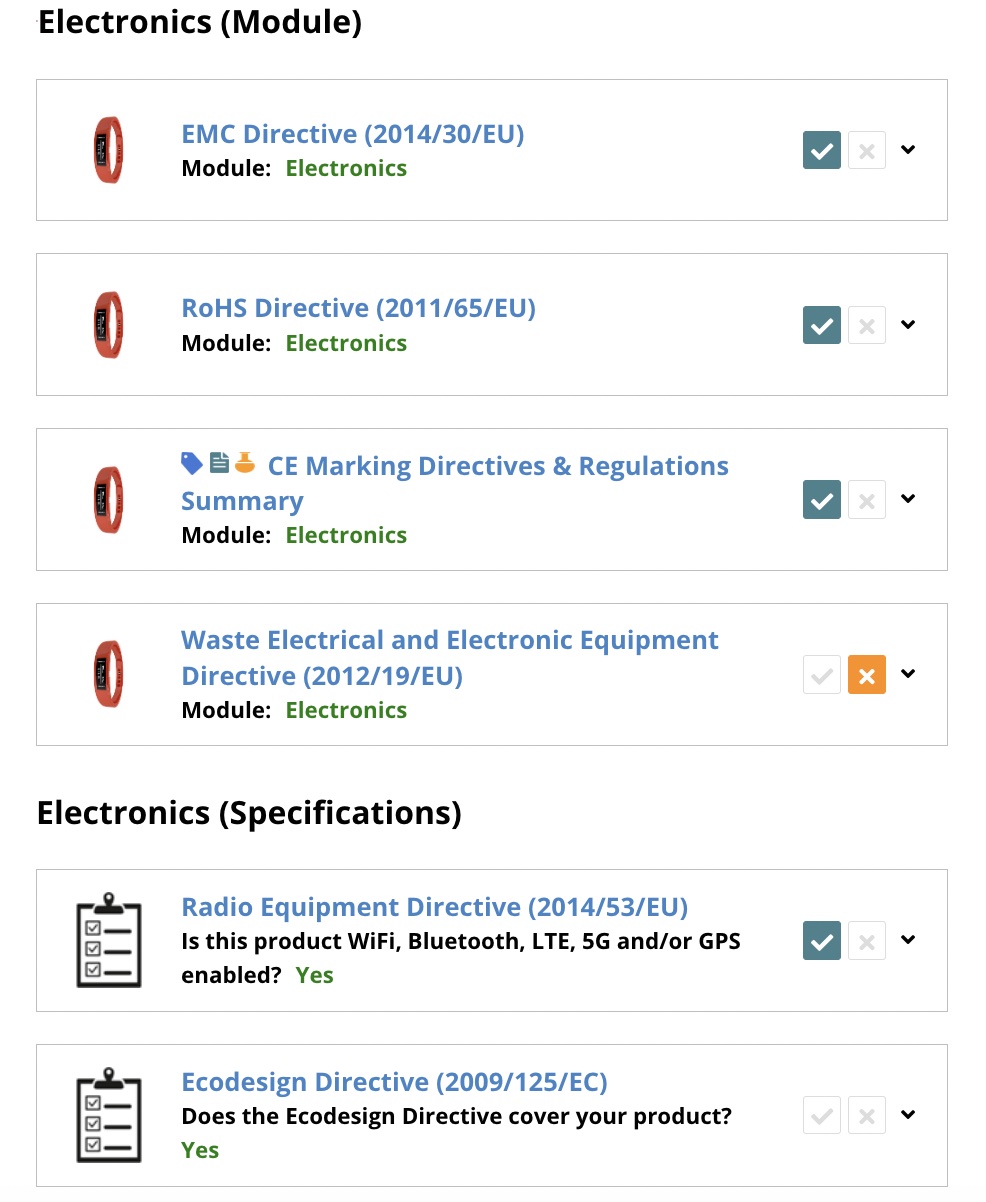Mark the RoHS Directive as rejected with X
Viewport: 986px width, 1202px height.
pyautogui.click(x=867, y=325)
